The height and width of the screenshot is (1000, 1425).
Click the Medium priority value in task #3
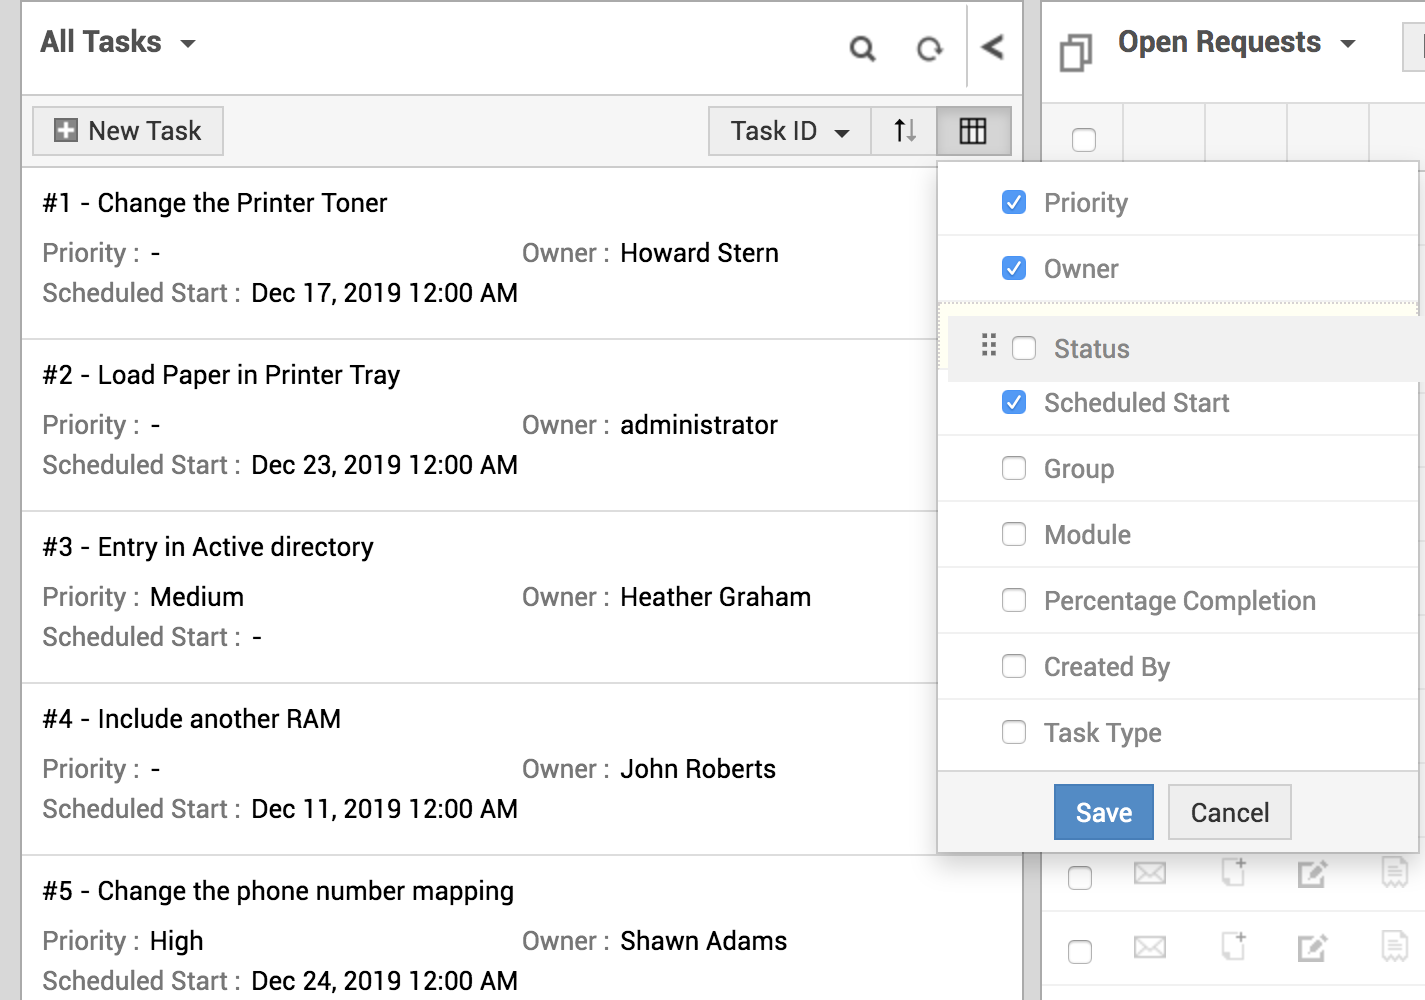pyautogui.click(x=197, y=597)
